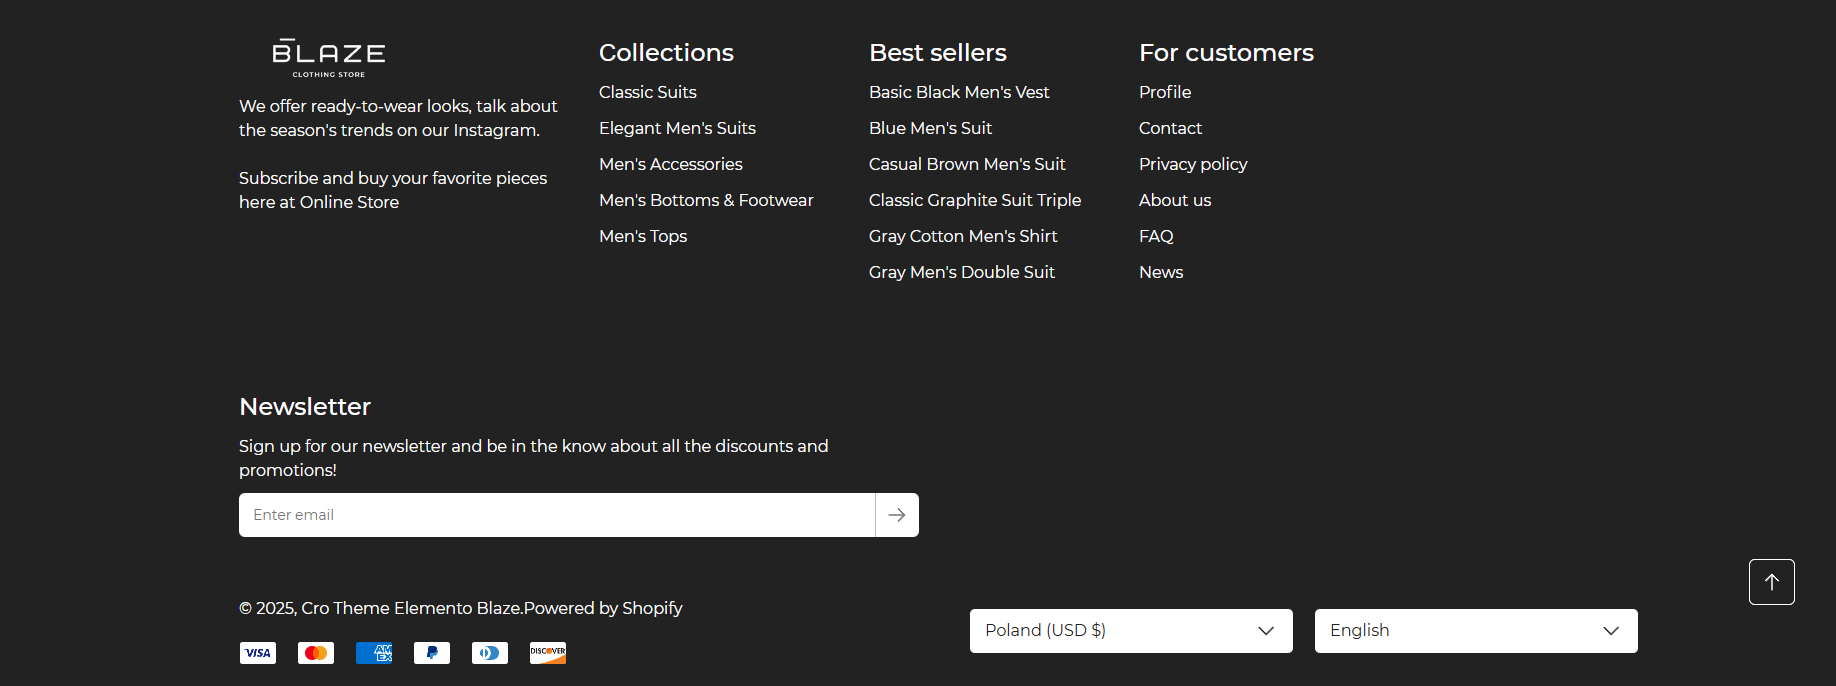Open the English language dropdown
Image resolution: width=1836 pixels, height=686 pixels.
pos(1475,631)
